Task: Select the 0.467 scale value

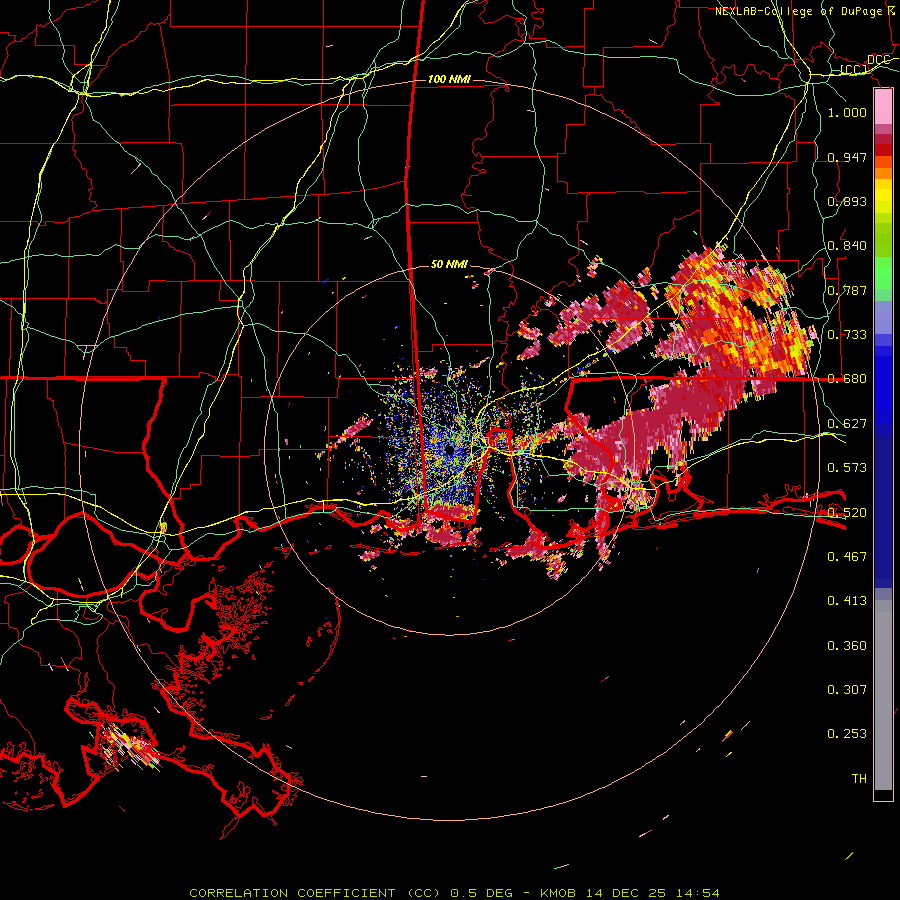Action: pyautogui.click(x=847, y=556)
